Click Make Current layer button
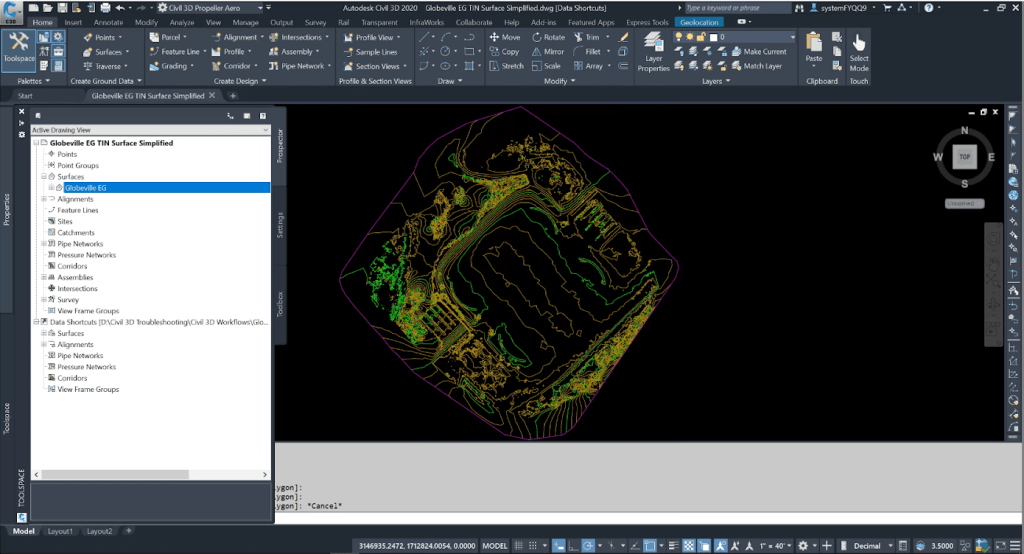The image size is (1024, 554). click(759, 52)
